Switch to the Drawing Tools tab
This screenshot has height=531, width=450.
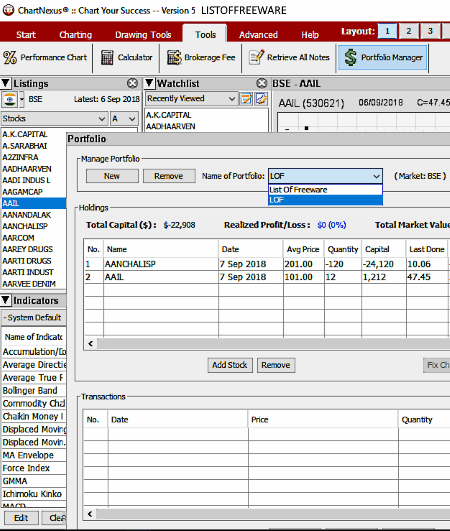coord(143,35)
